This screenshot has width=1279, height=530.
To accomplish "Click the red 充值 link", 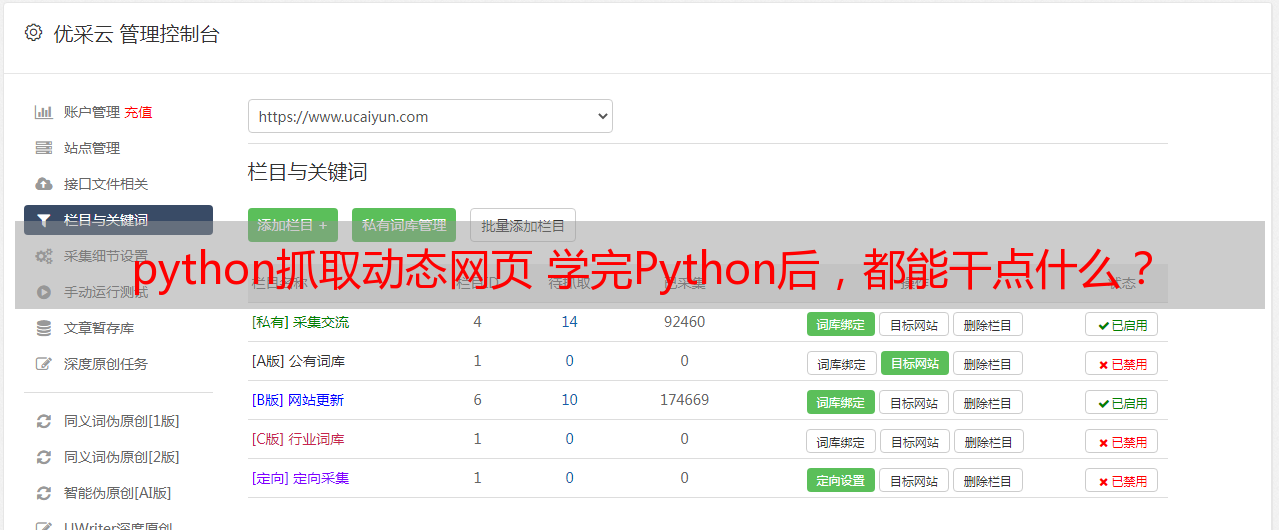I will click(x=139, y=112).
